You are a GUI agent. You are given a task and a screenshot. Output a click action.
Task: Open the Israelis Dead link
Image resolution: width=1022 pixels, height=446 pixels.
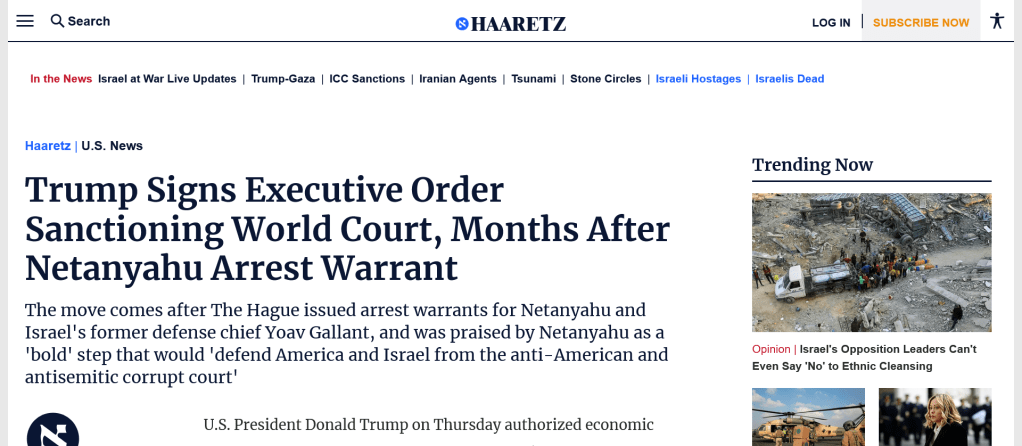[789, 79]
